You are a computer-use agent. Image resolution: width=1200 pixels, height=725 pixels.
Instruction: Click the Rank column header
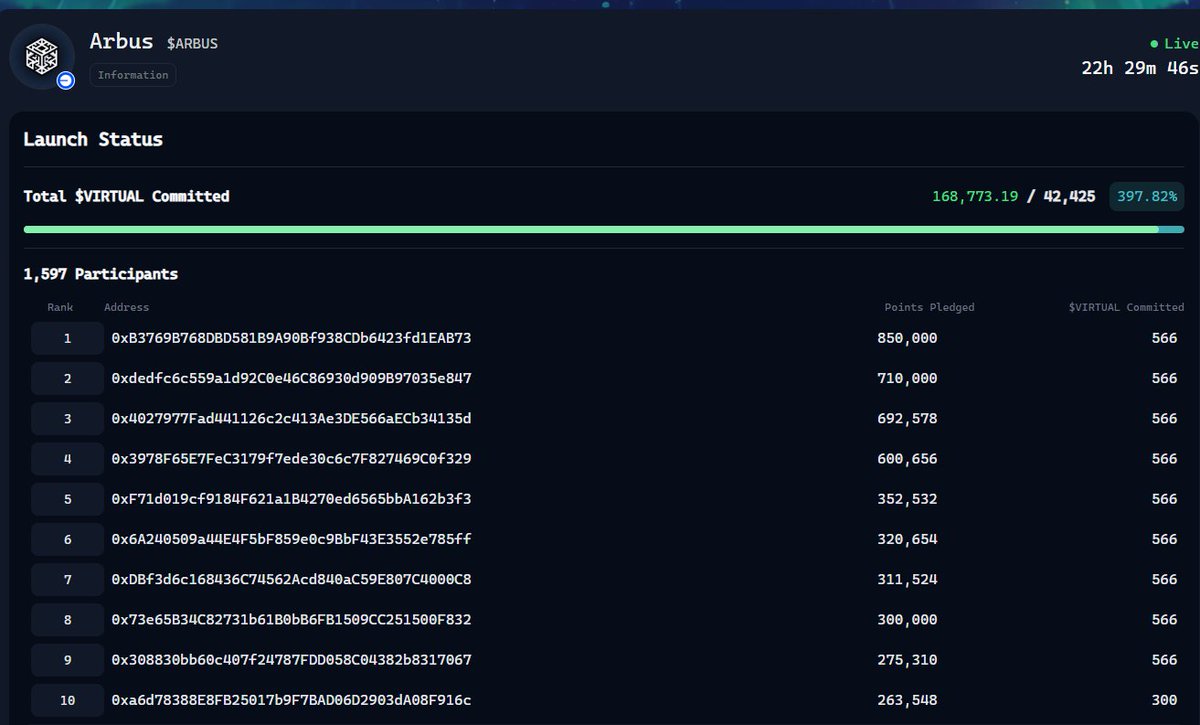click(60, 307)
